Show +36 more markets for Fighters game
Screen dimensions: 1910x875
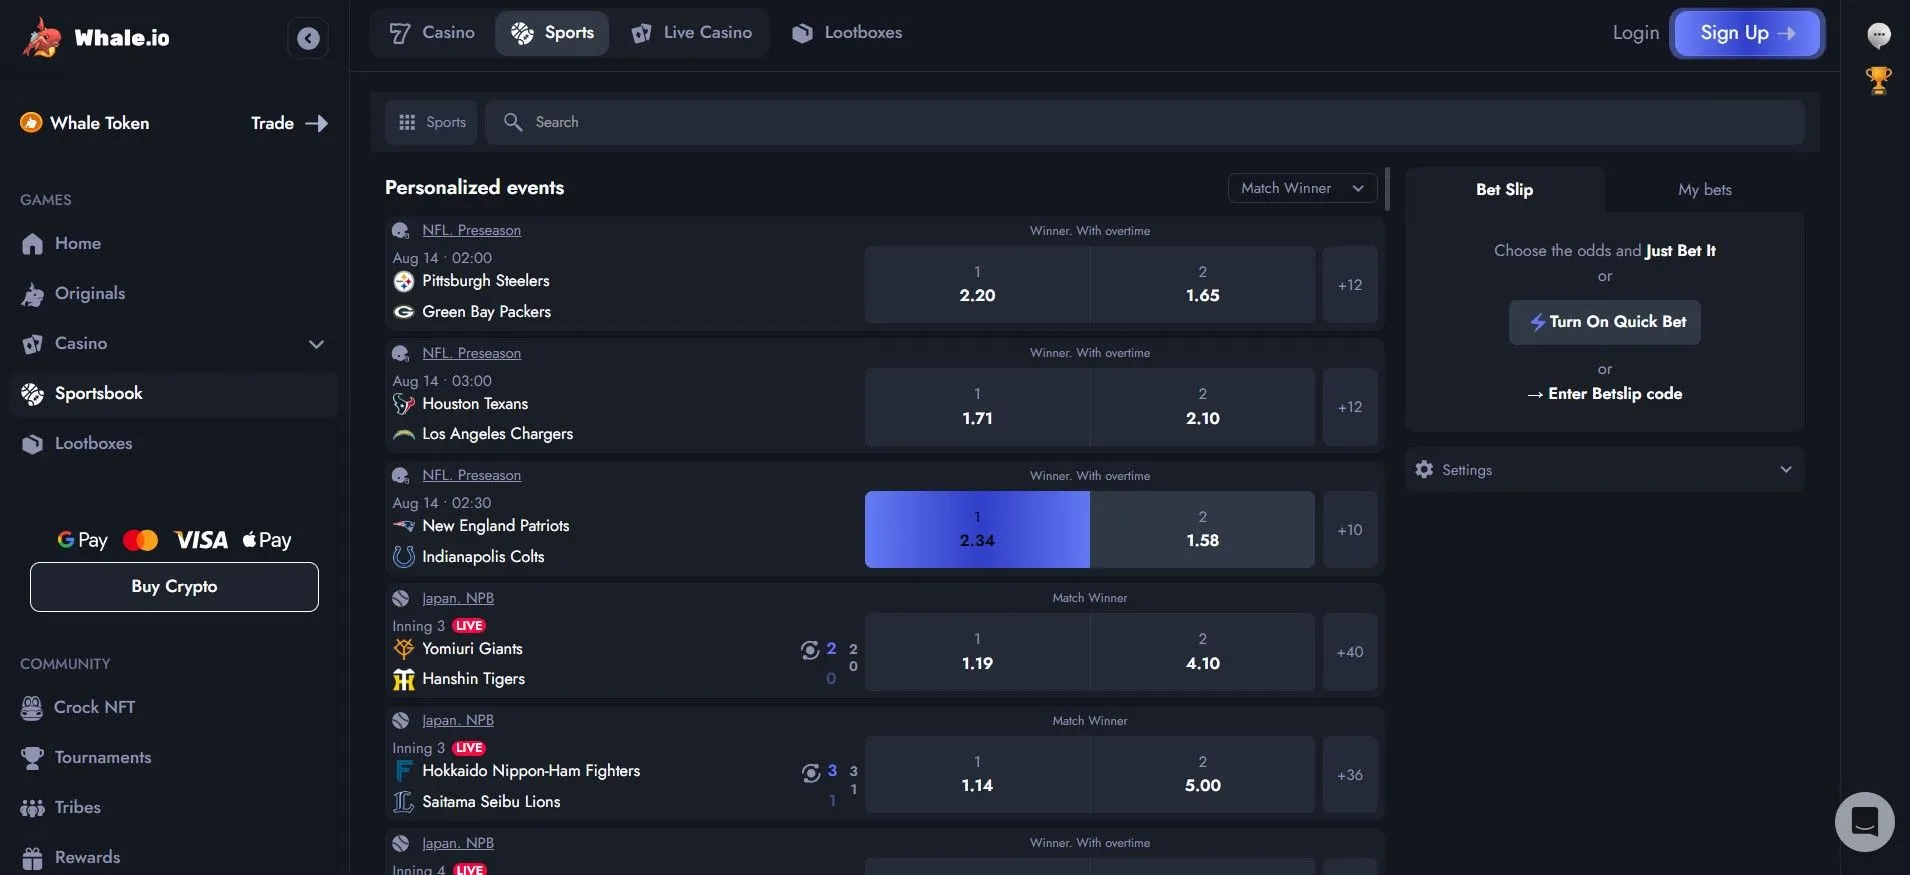pos(1350,775)
